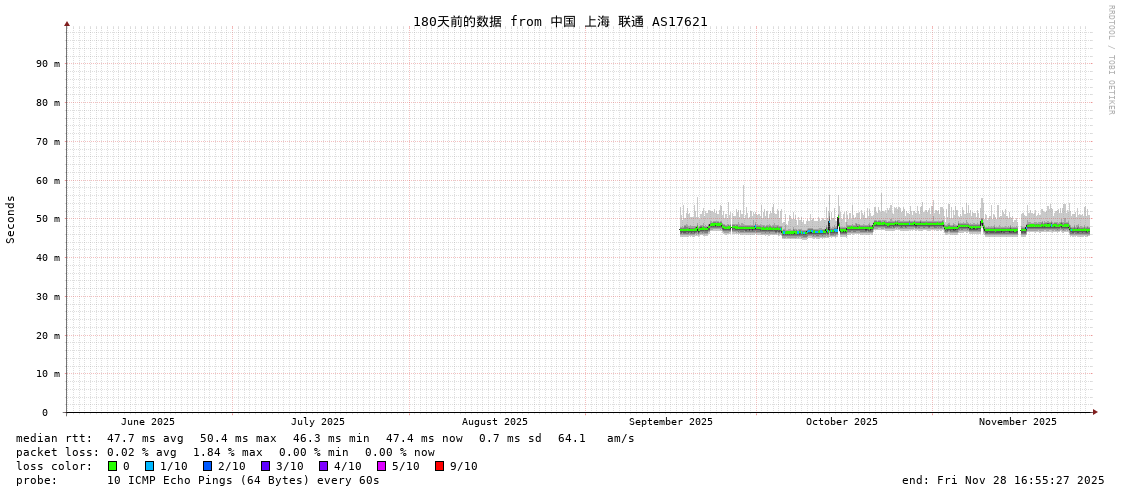Select the violet 4/10 loss swatch

coord(323,466)
